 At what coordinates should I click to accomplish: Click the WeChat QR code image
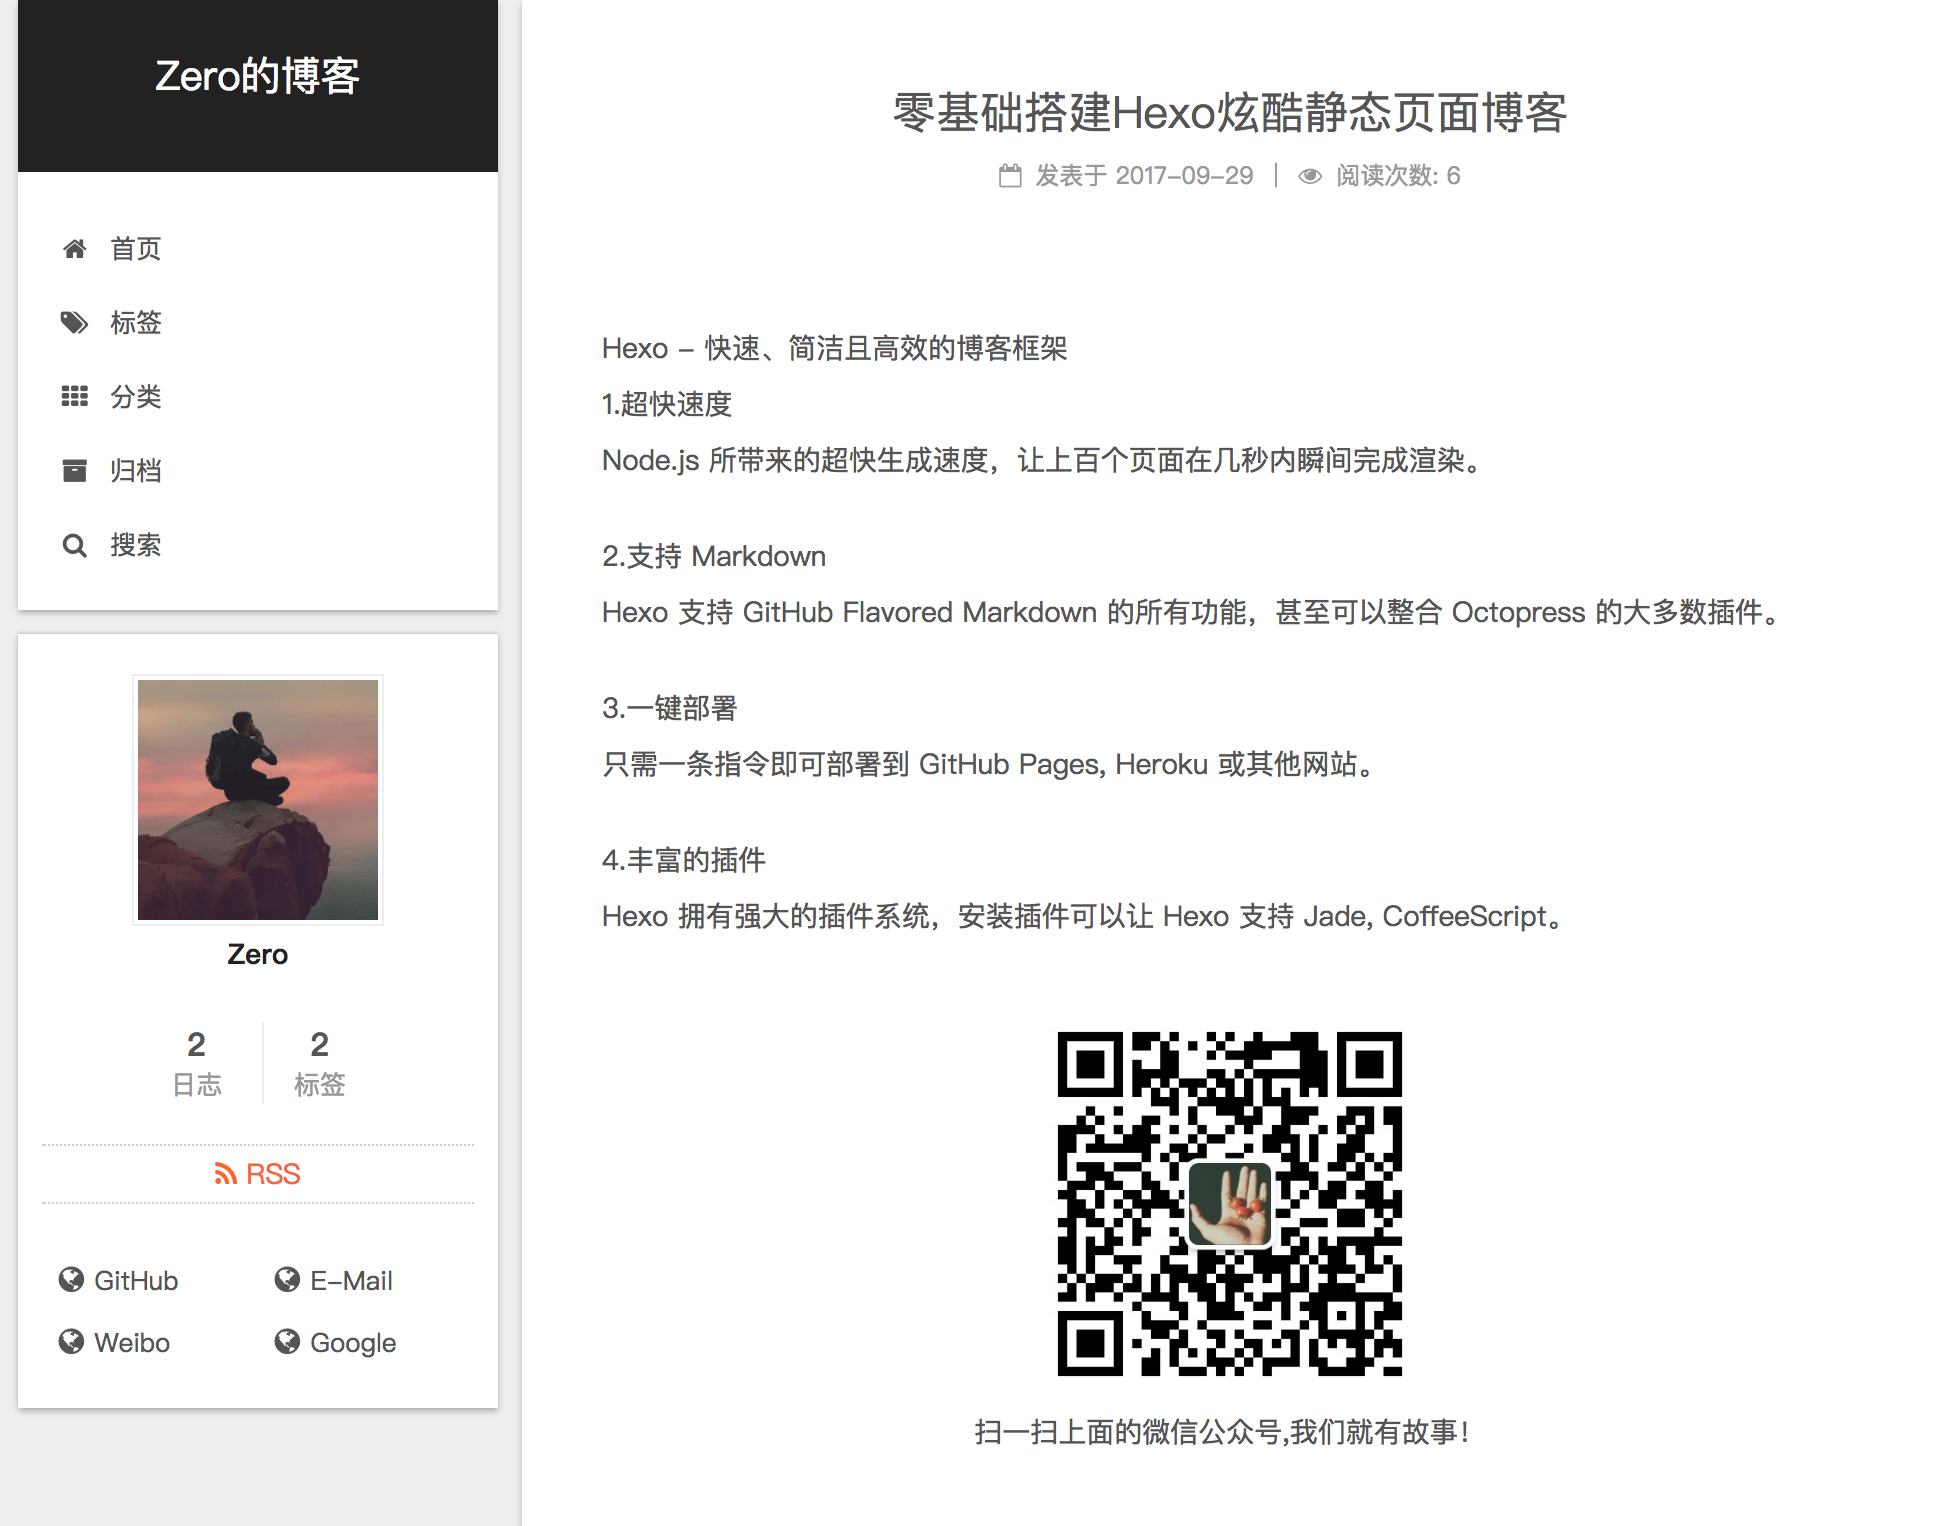[1229, 1204]
